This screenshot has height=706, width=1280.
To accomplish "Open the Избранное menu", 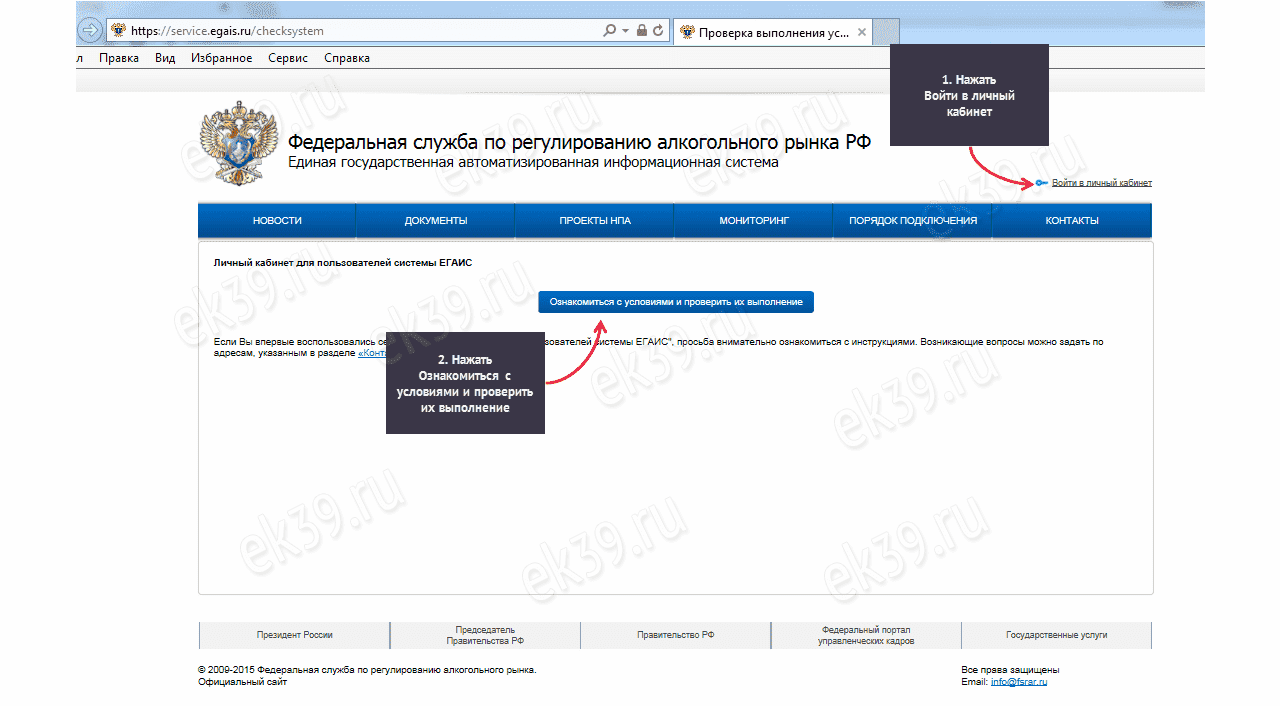I will 221,58.
